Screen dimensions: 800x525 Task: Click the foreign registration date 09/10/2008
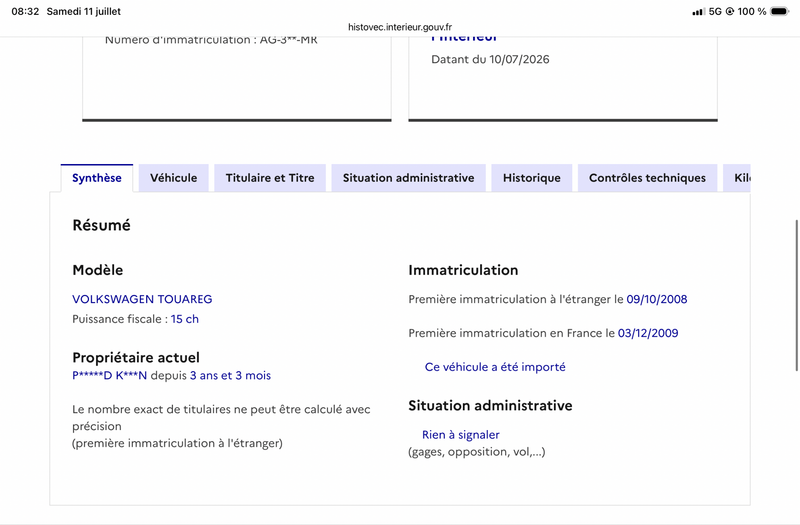coord(657,299)
